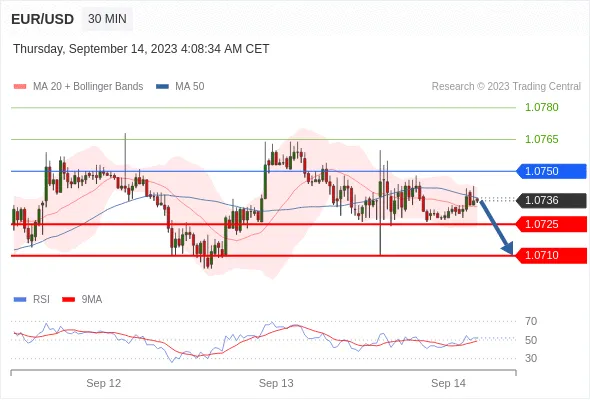Toggle the RSI legend label
Screen dimensions: 590x400
pos(41,300)
